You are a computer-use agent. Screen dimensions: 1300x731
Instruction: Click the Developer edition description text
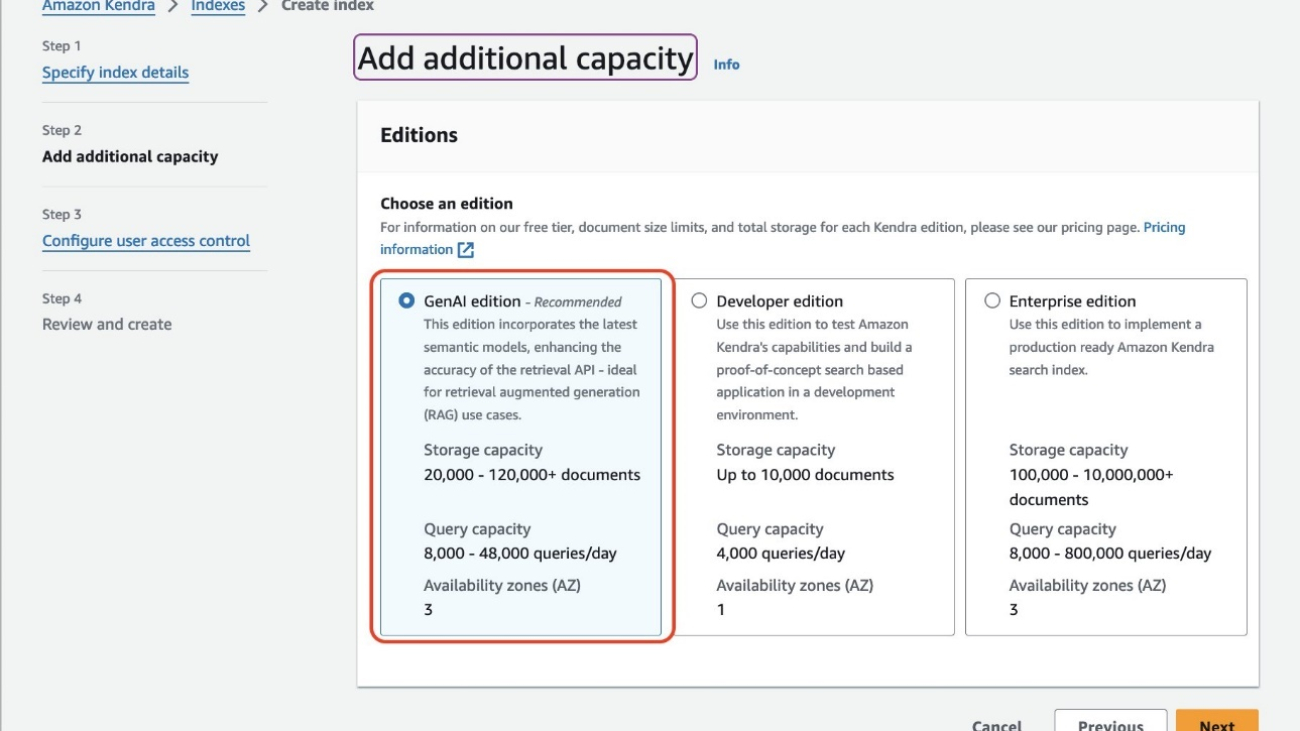coord(814,369)
